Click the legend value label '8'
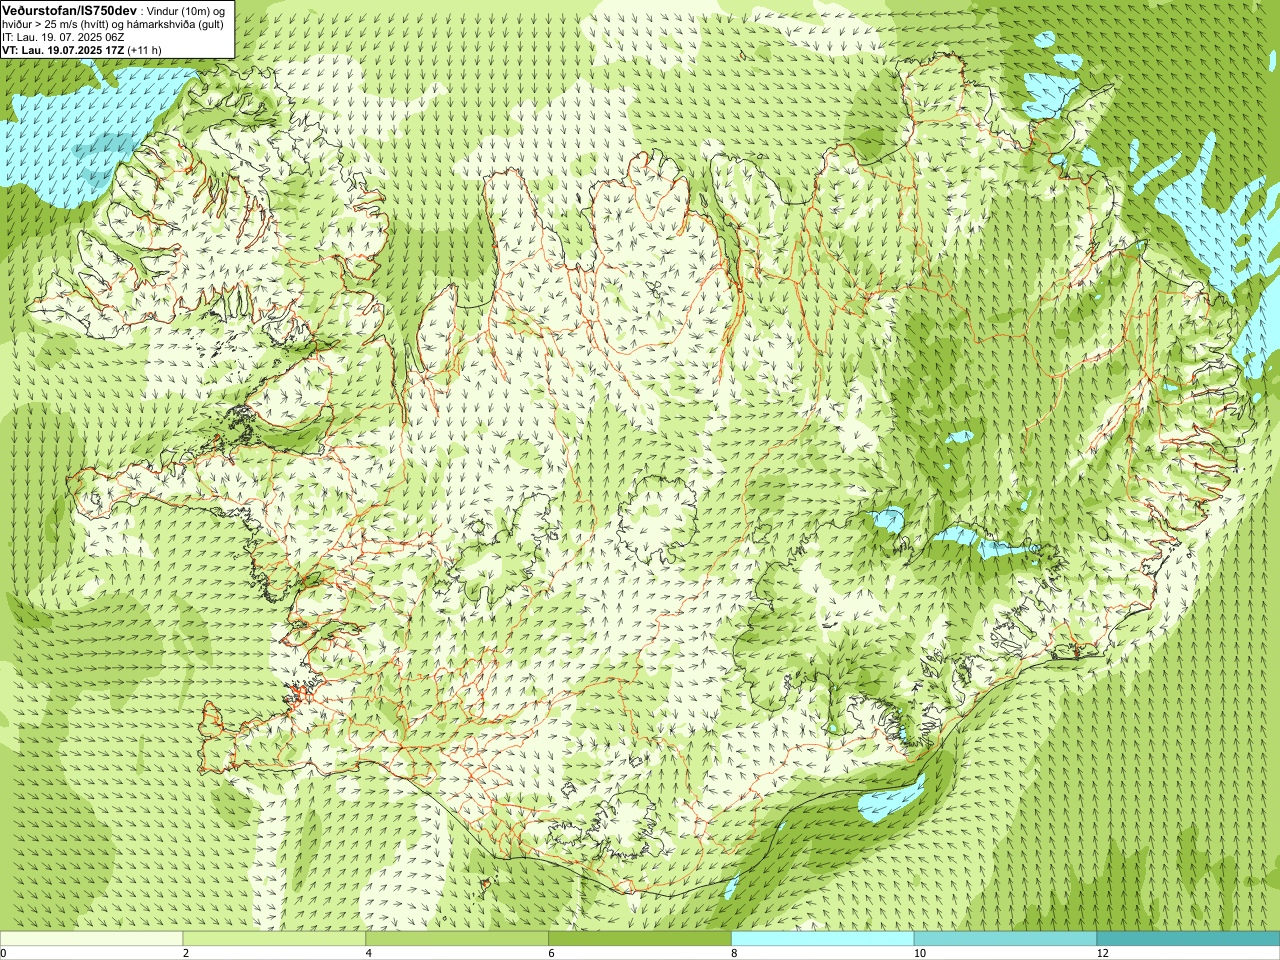Screen dimensions: 1280x960 (734, 954)
